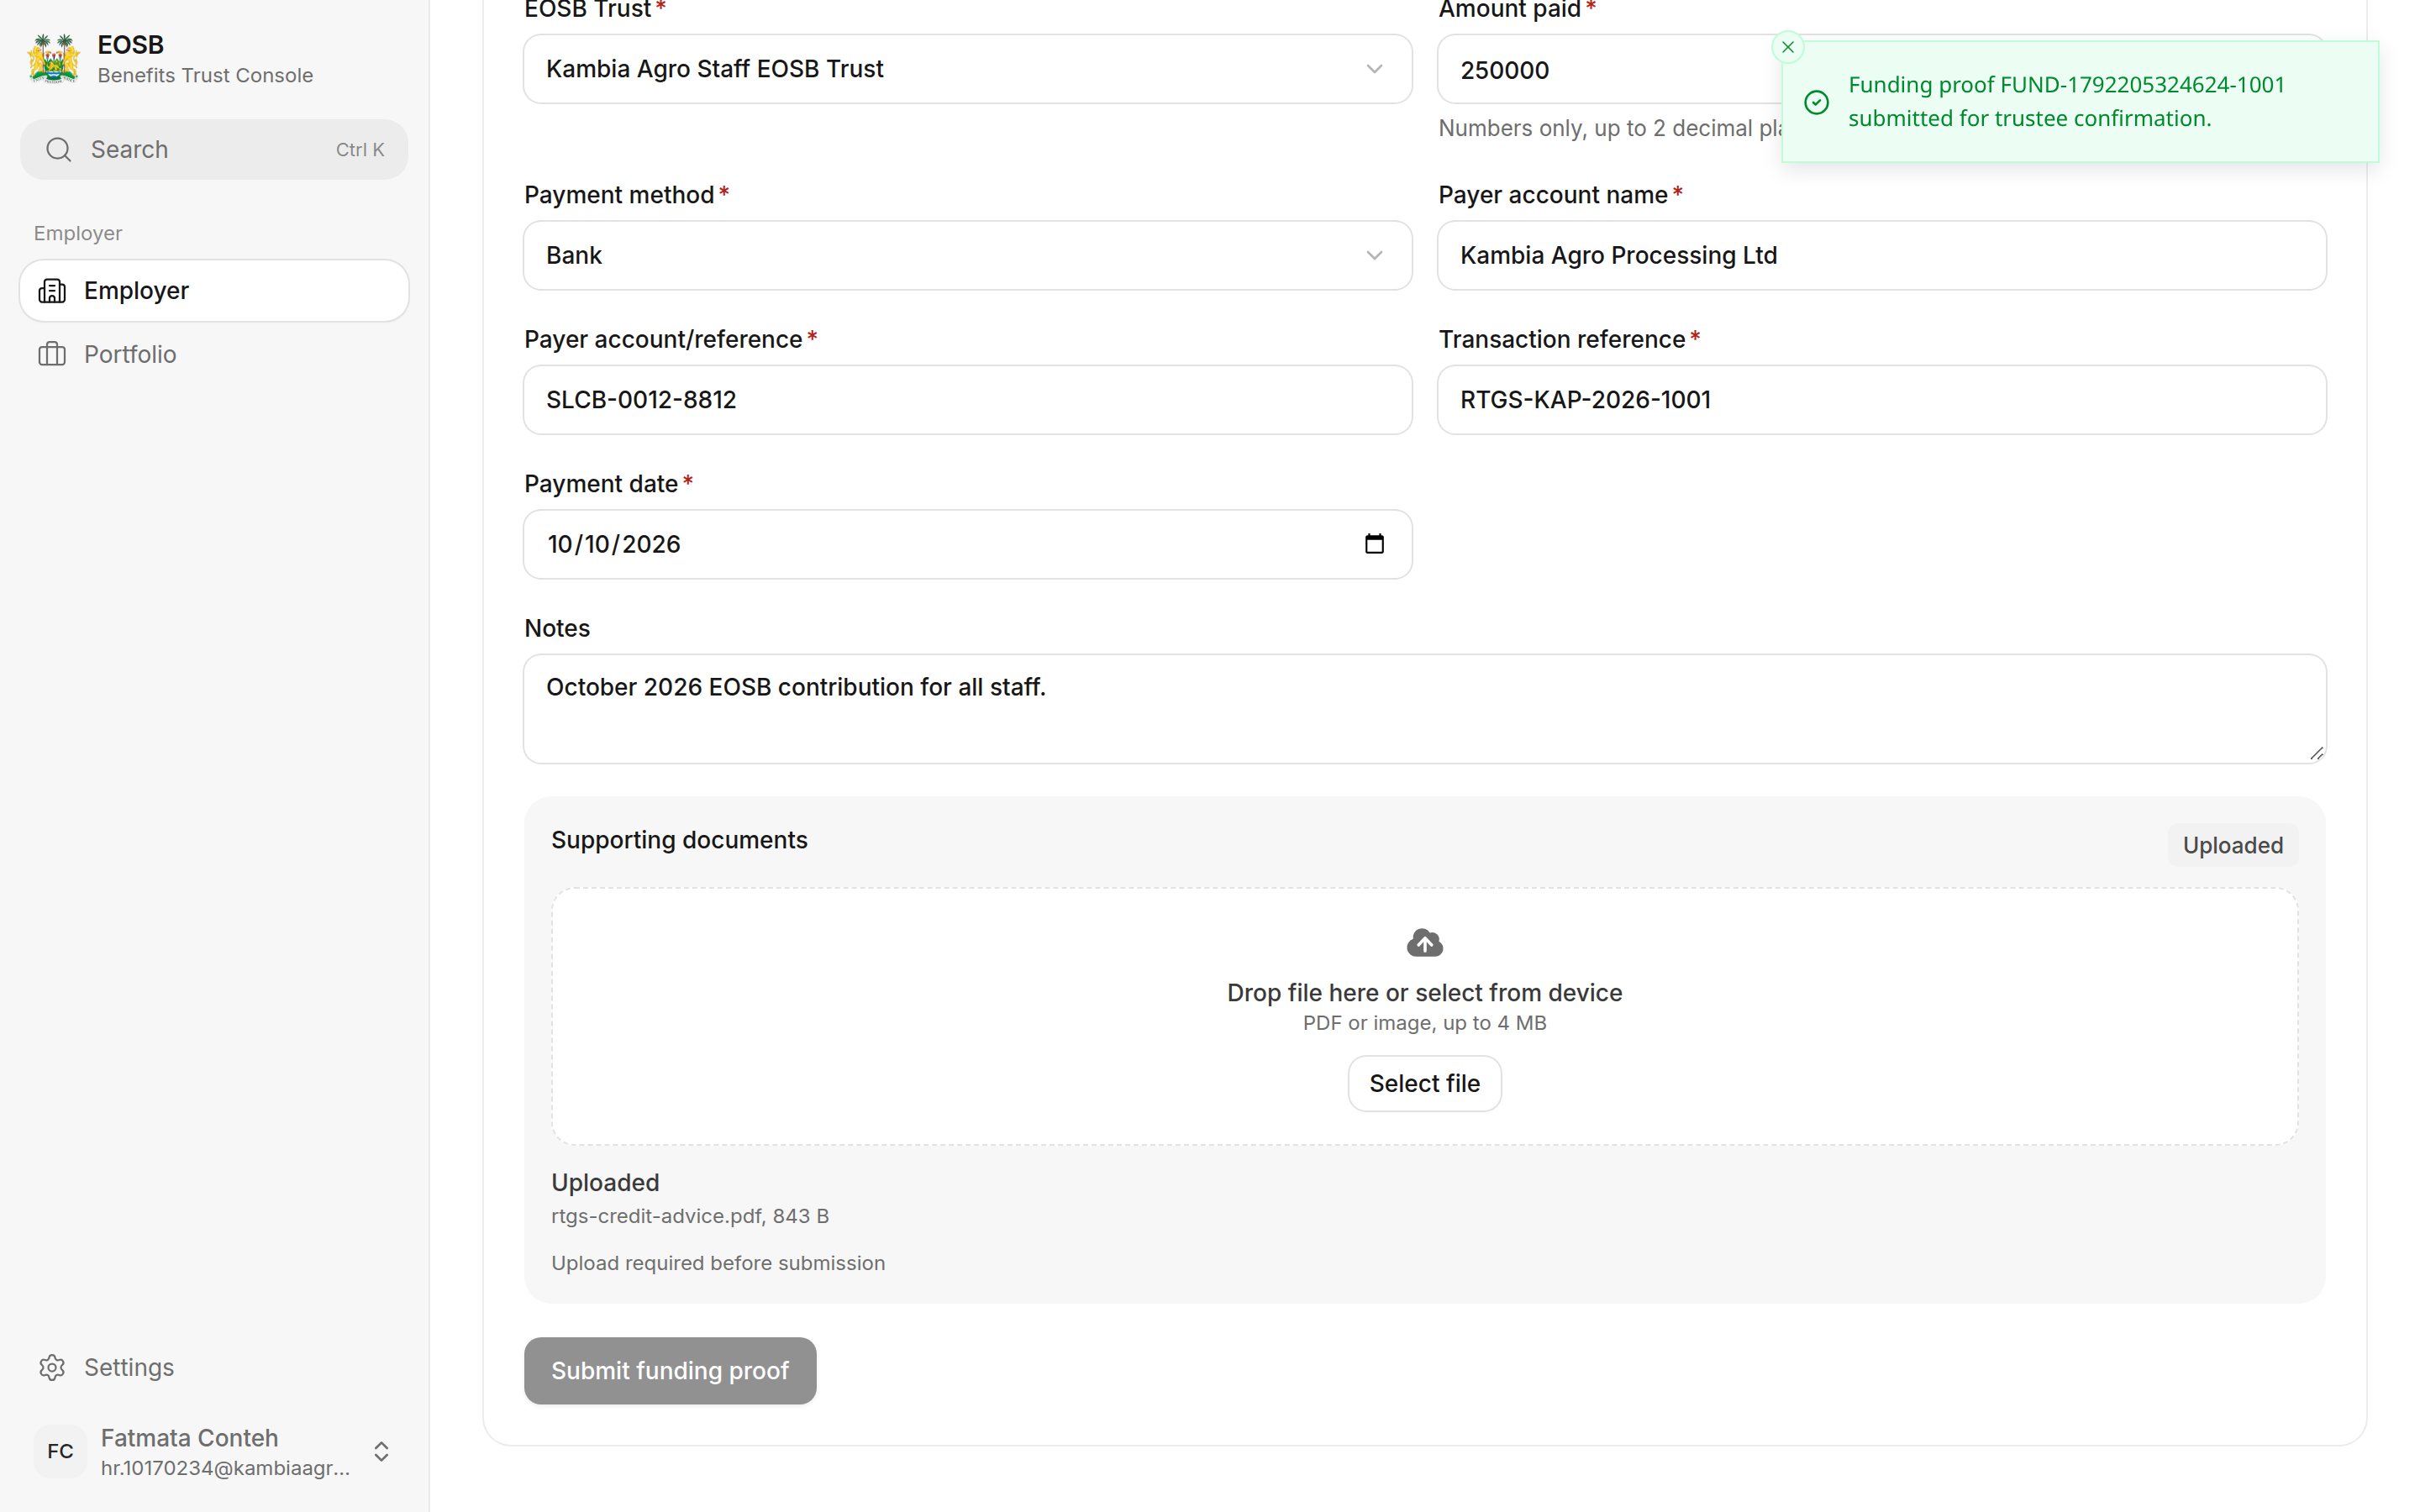Click the FC user avatar
The width and height of the screenshot is (2420, 1512).
(60, 1451)
